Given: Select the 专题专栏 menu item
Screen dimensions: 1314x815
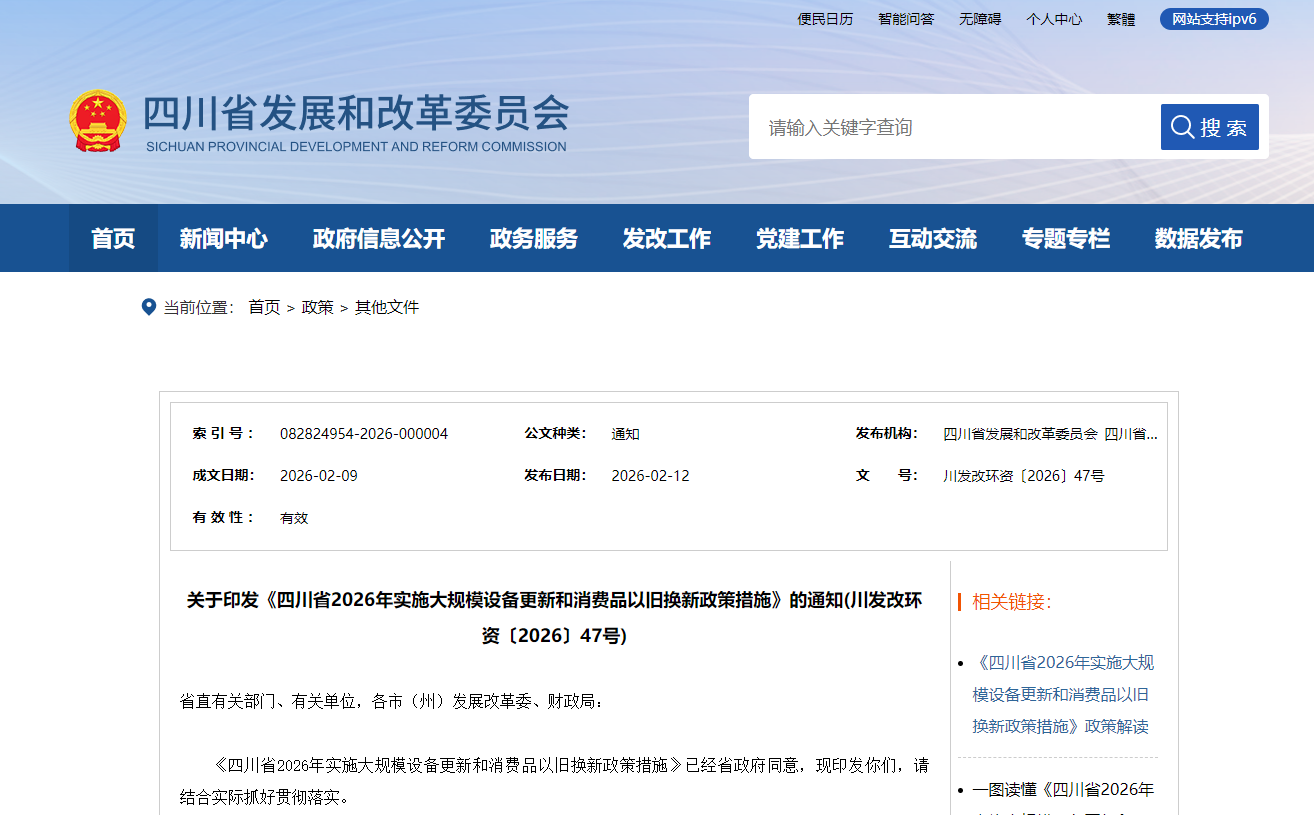Looking at the screenshot, I should (x=1065, y=239).
